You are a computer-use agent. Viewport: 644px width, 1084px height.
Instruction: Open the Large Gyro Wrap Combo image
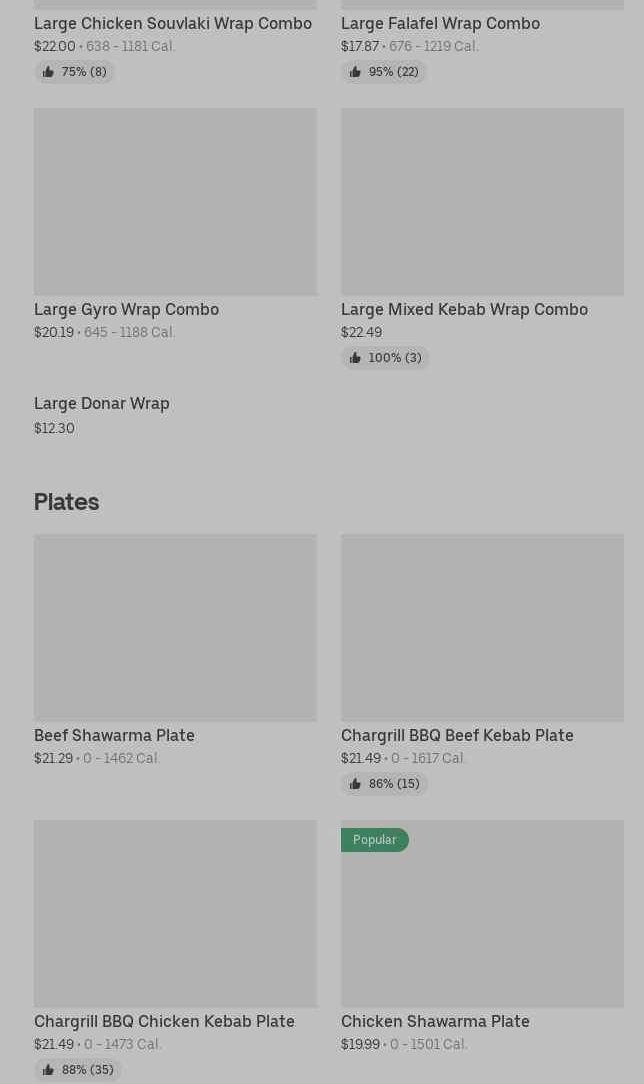click(x=176, y=201)
